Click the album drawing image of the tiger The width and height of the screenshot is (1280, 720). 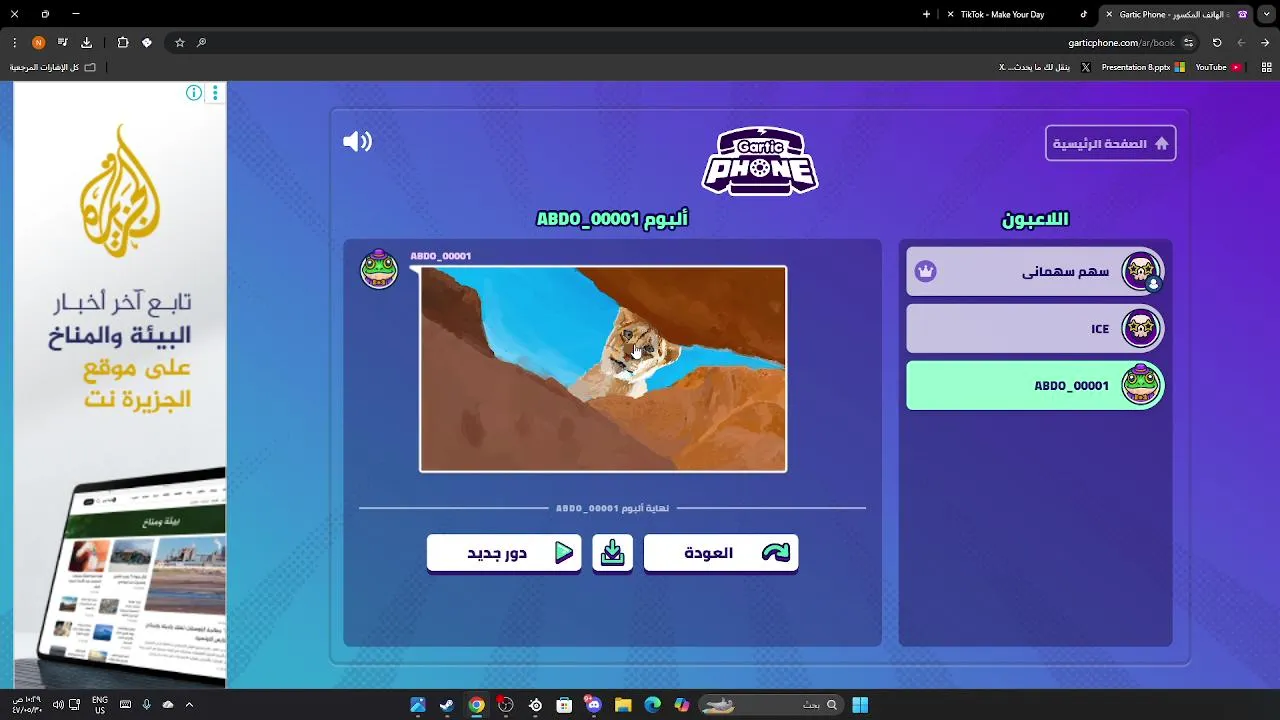click(x=603, y=368)
